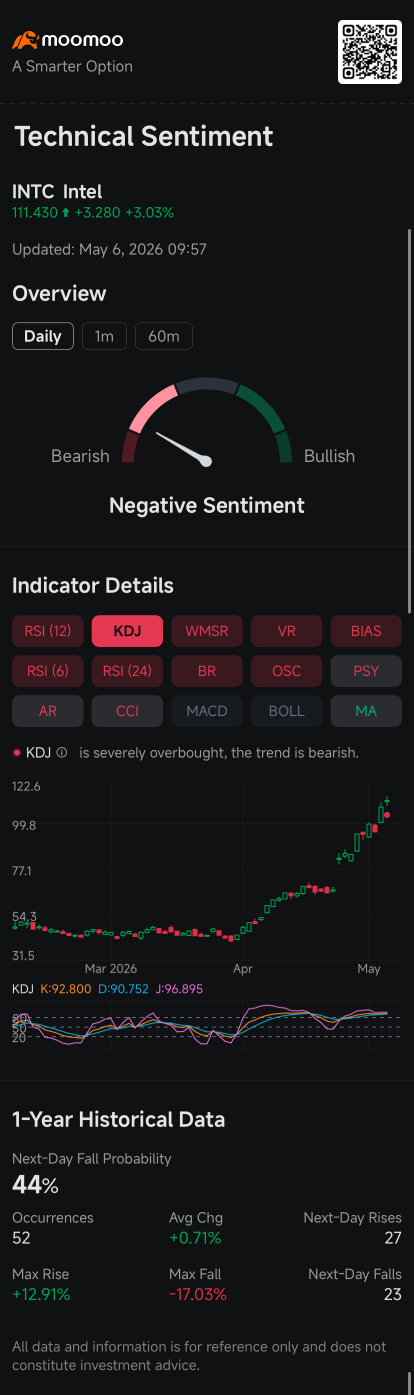Click the KDJ info circle icon
414x1395 pixels.
[62, 752]
